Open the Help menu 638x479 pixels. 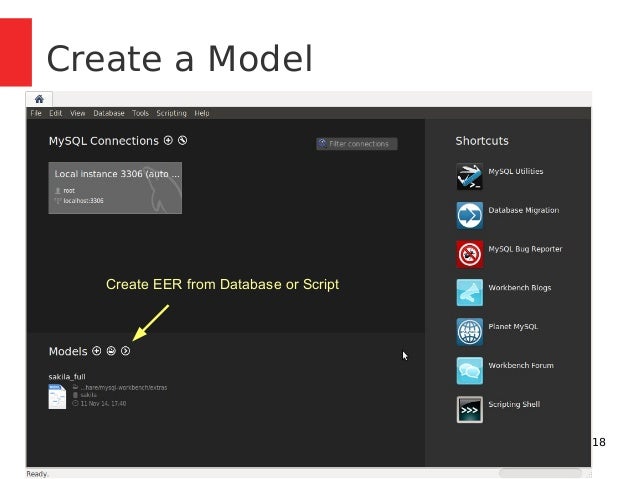202,113
